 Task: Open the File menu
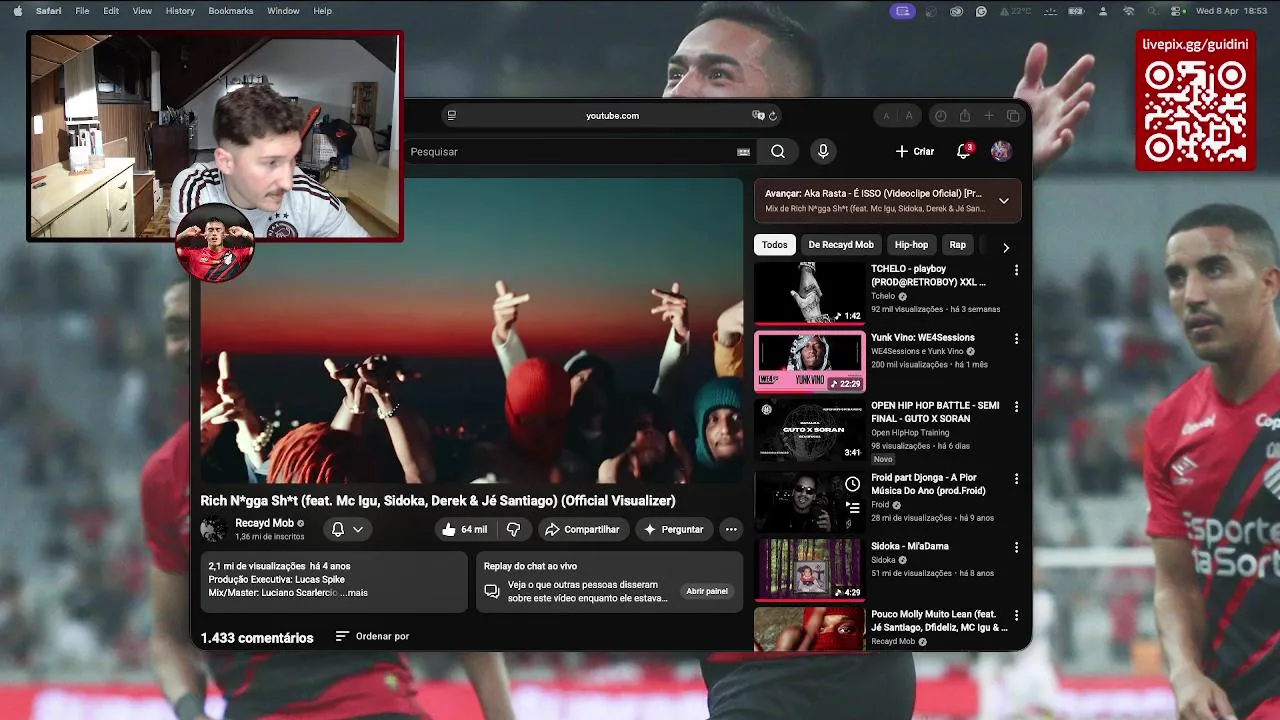pyautogui.click(x=82, y=11)
